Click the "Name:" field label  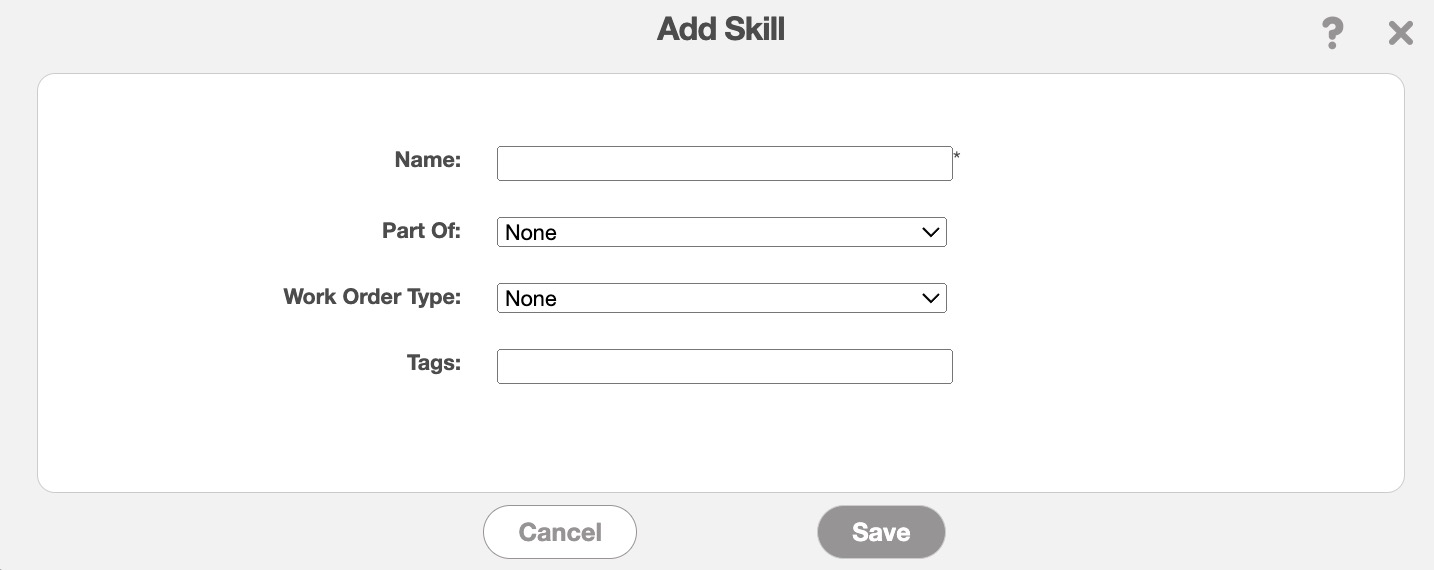(427, 159)
